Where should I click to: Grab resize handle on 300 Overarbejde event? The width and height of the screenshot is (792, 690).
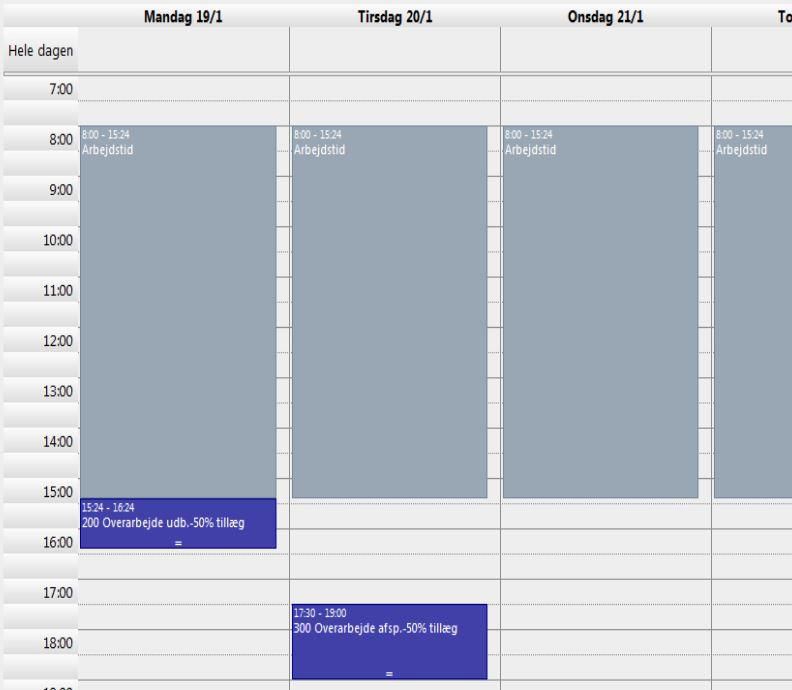pos(389,673)
